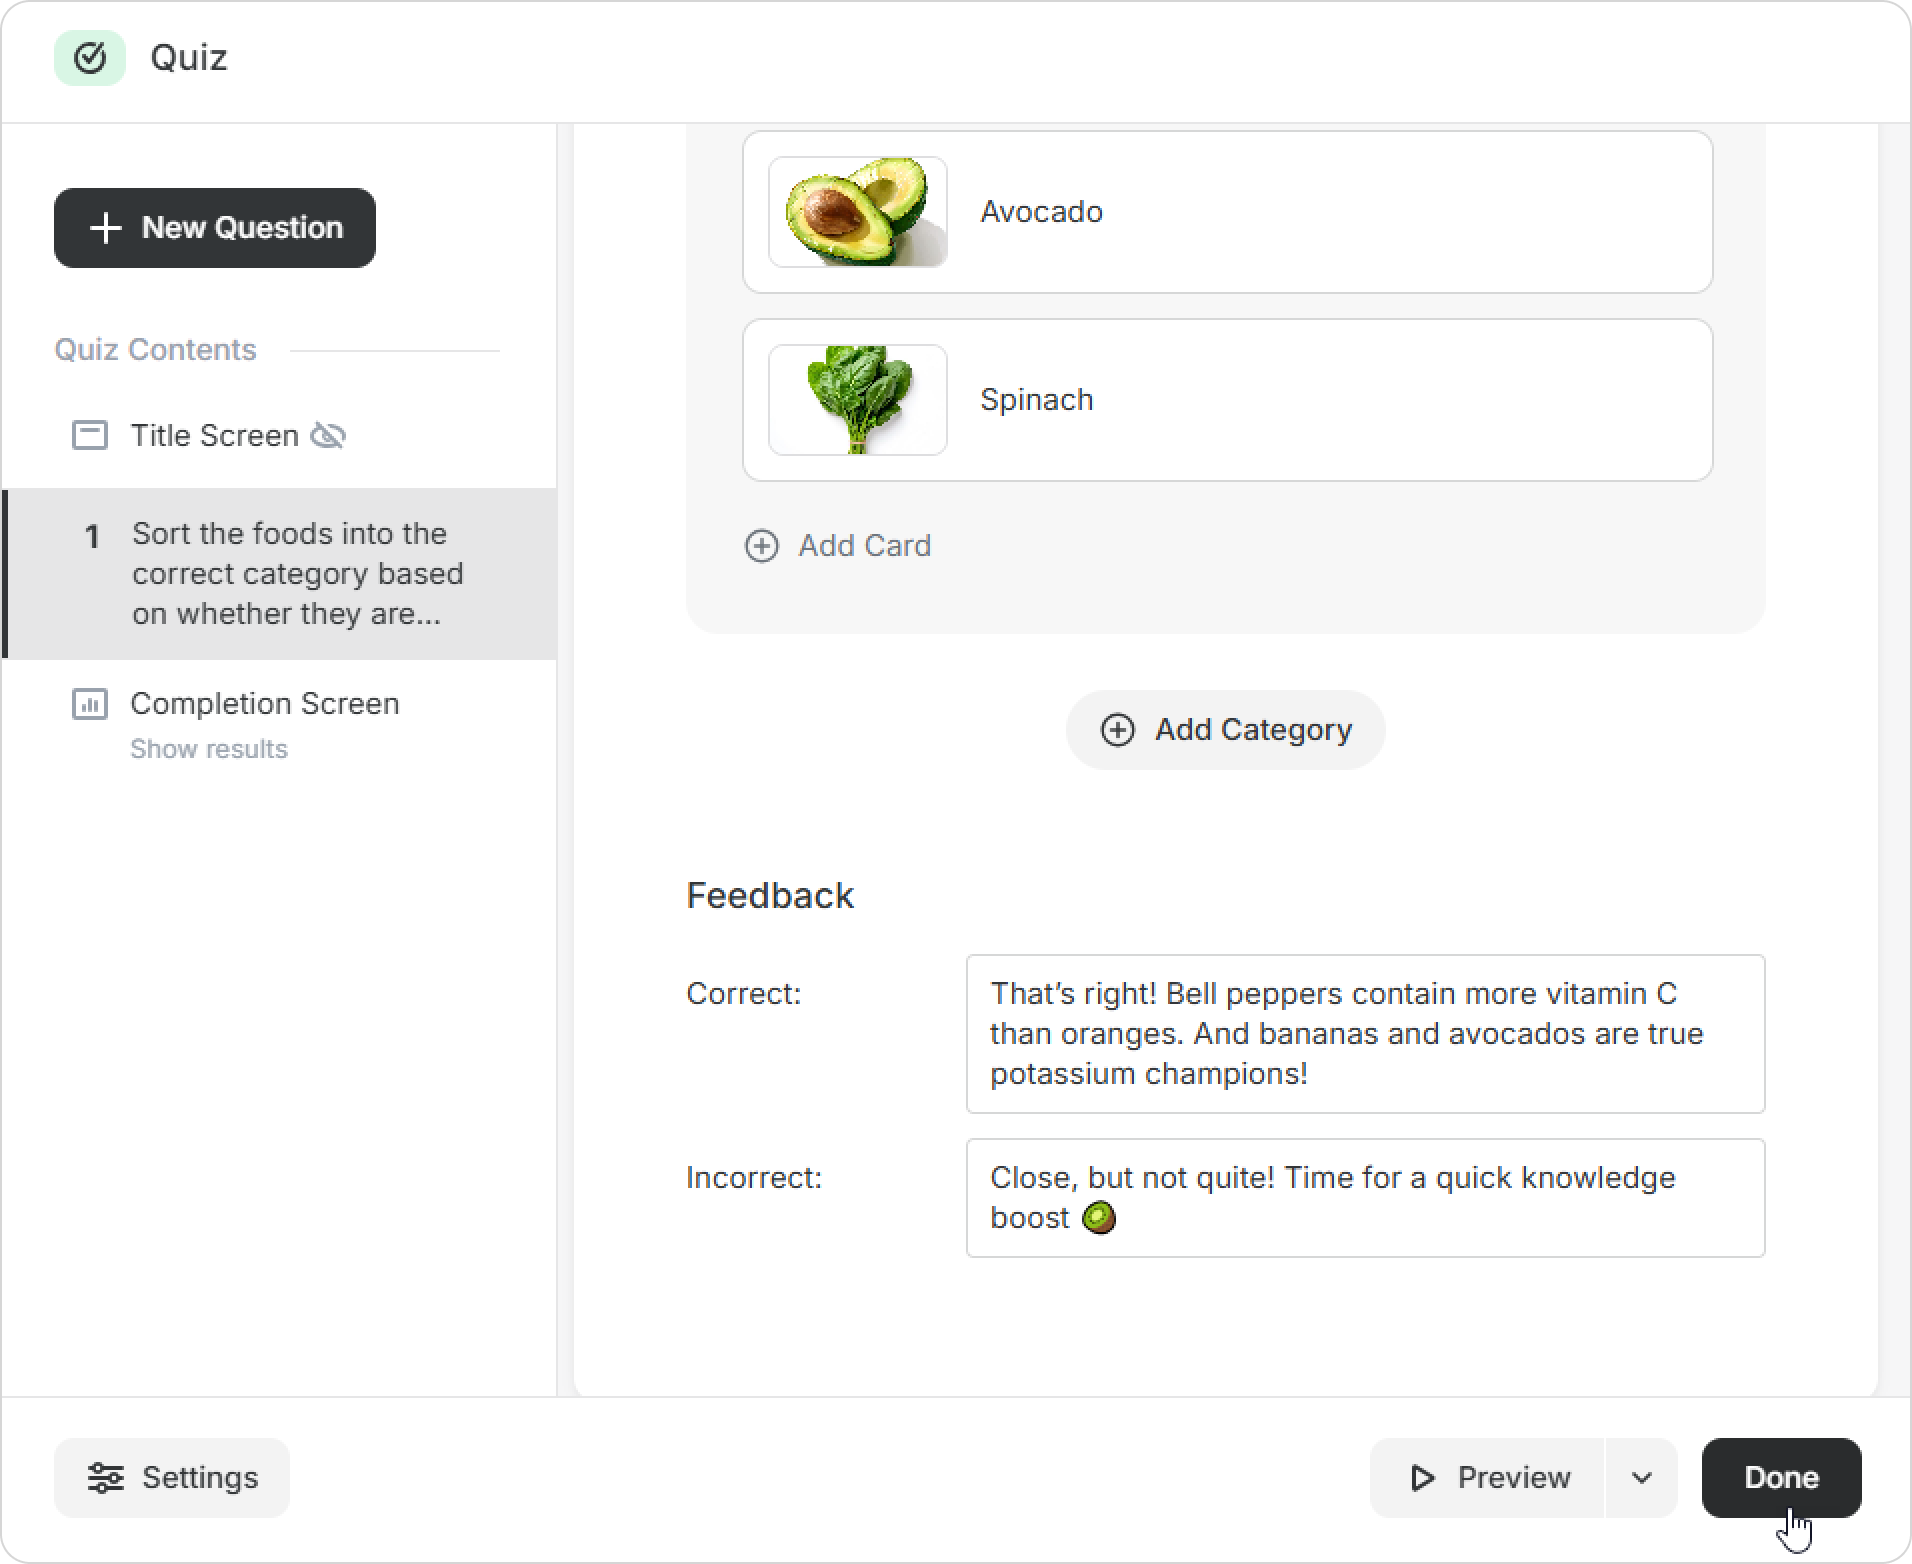The width and height of the screenshot is (1912, 1564).
Task: Edit the Correct feedback text field
Action: point(1366,1034)
